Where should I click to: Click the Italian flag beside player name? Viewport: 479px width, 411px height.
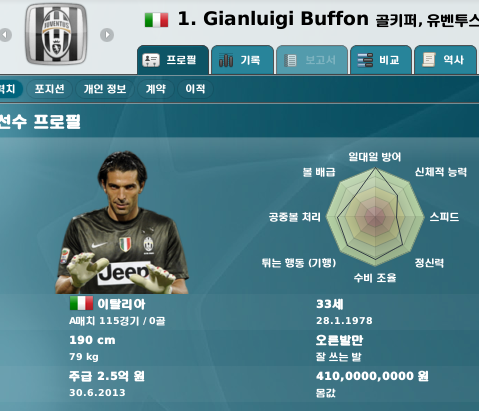pyautogui.click(x=156, y=20)
